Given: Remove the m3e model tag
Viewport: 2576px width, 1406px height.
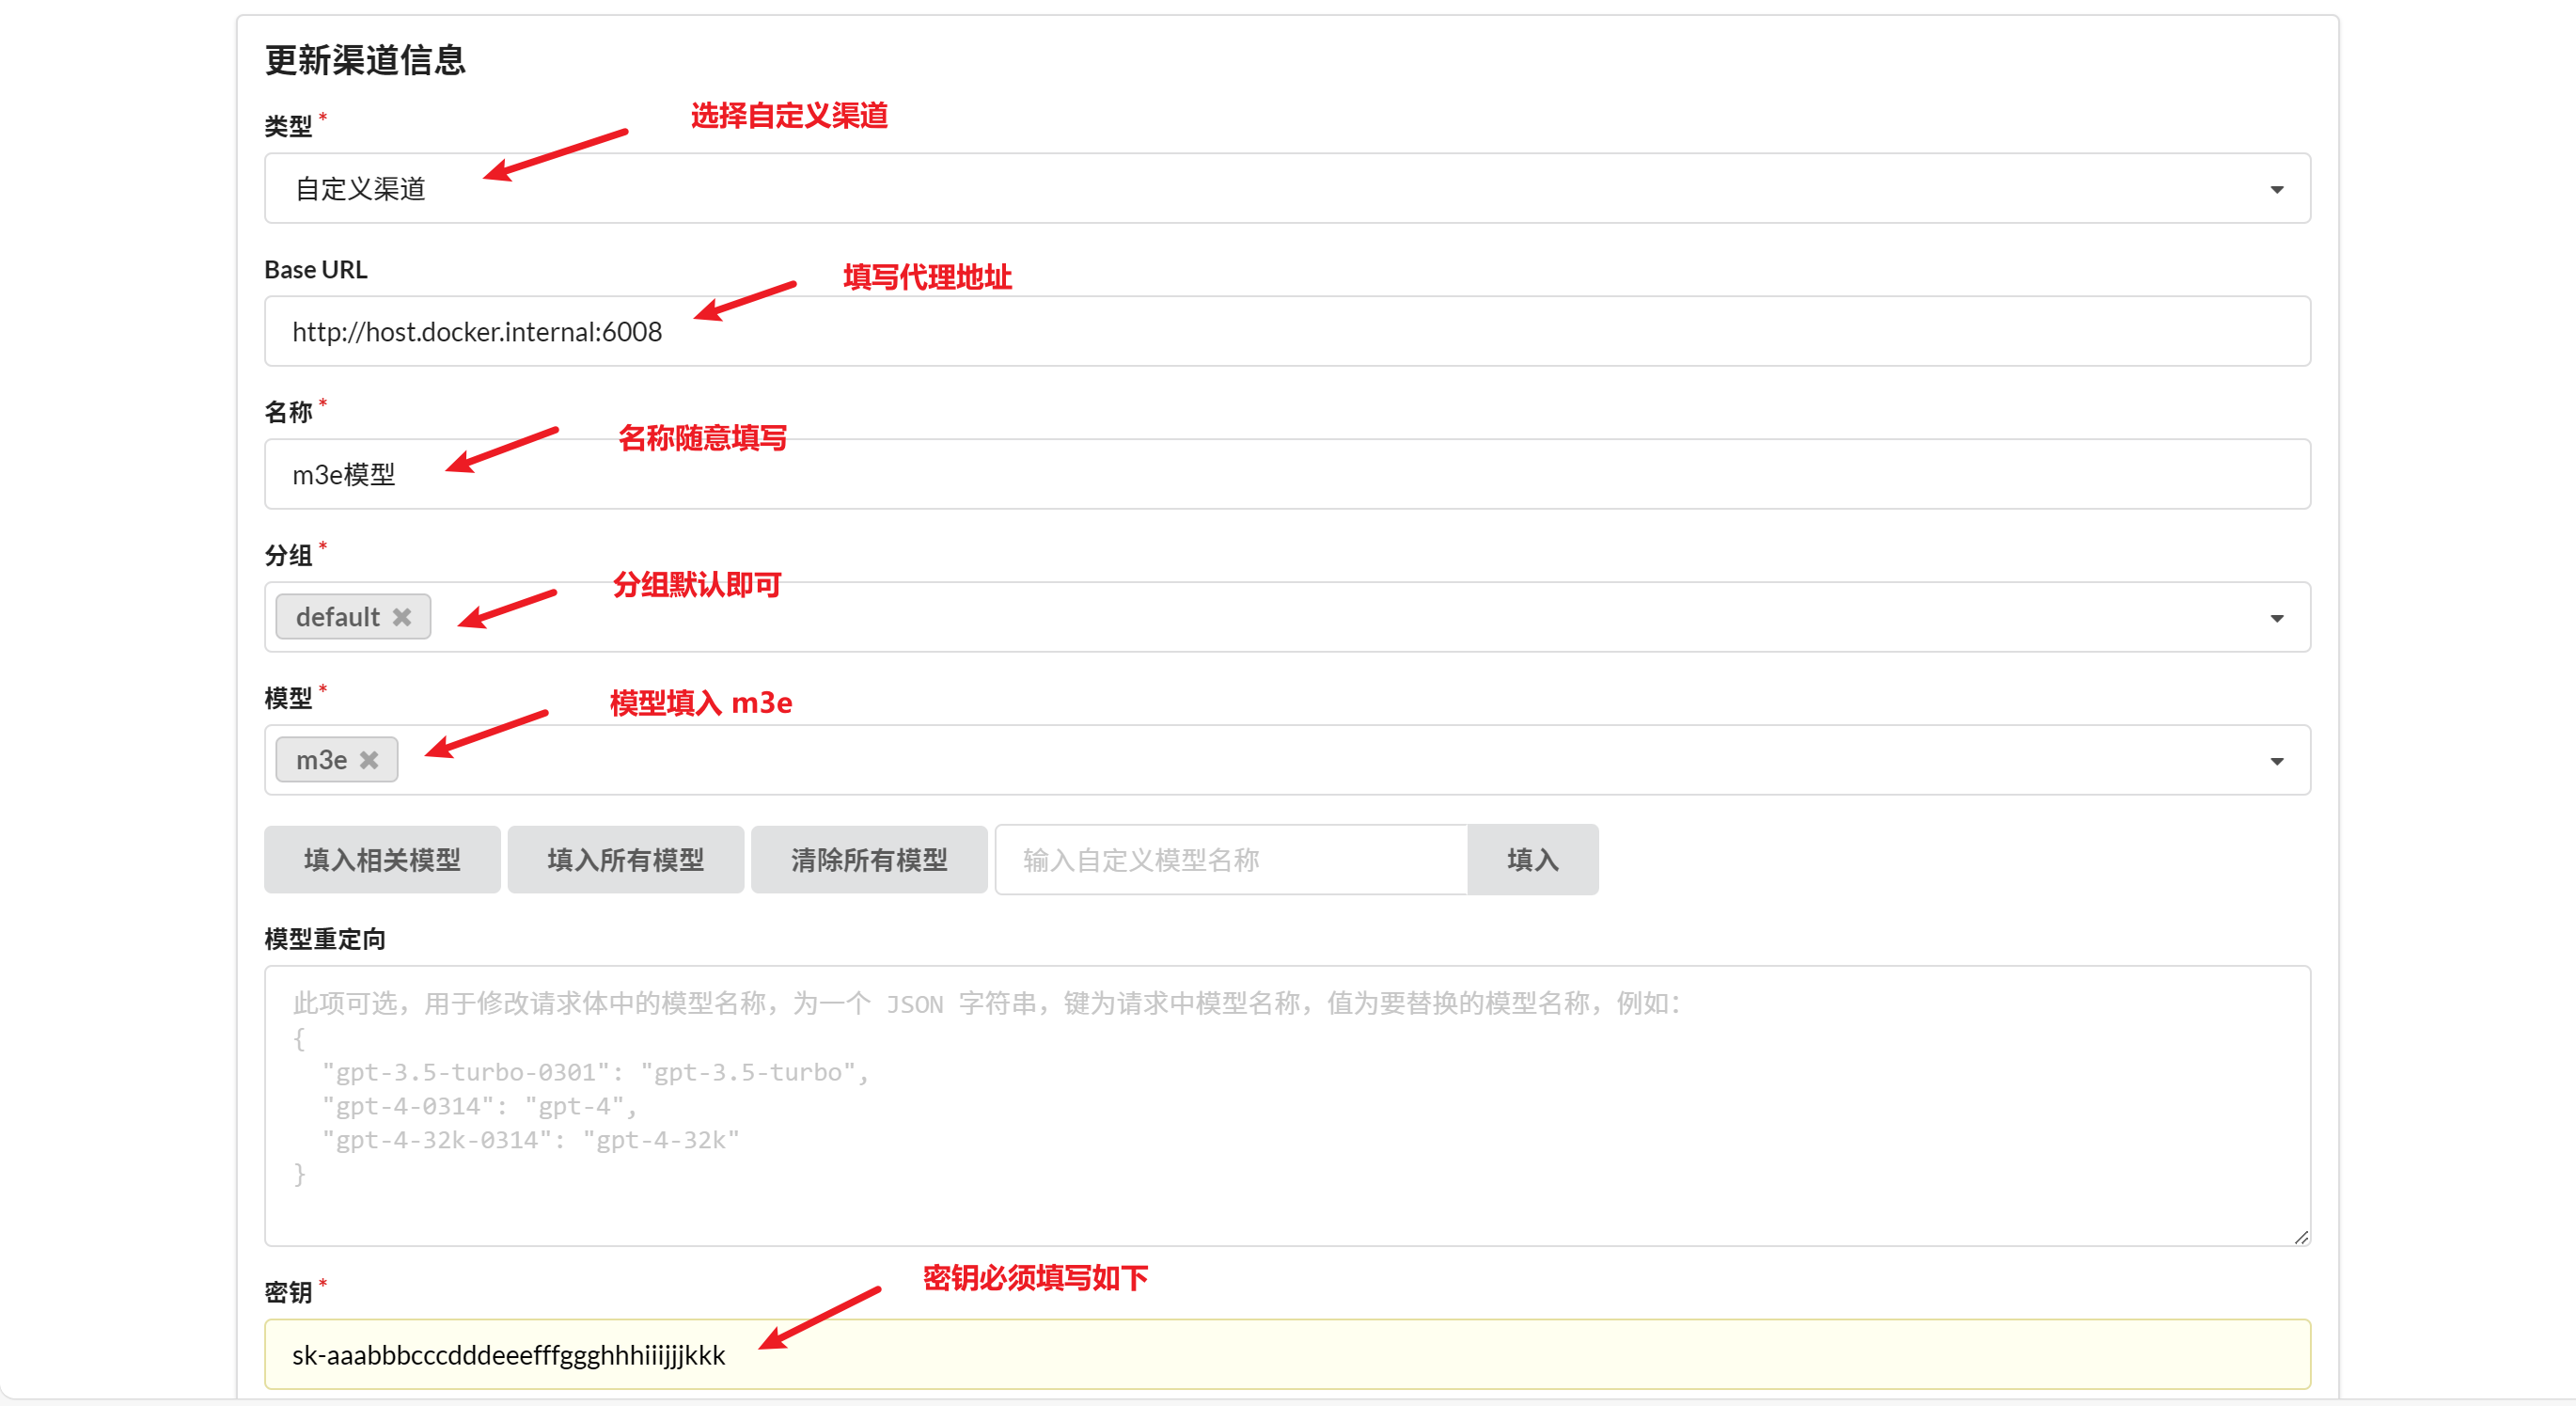Looking at the screenshot, I should tap(369, 760).
